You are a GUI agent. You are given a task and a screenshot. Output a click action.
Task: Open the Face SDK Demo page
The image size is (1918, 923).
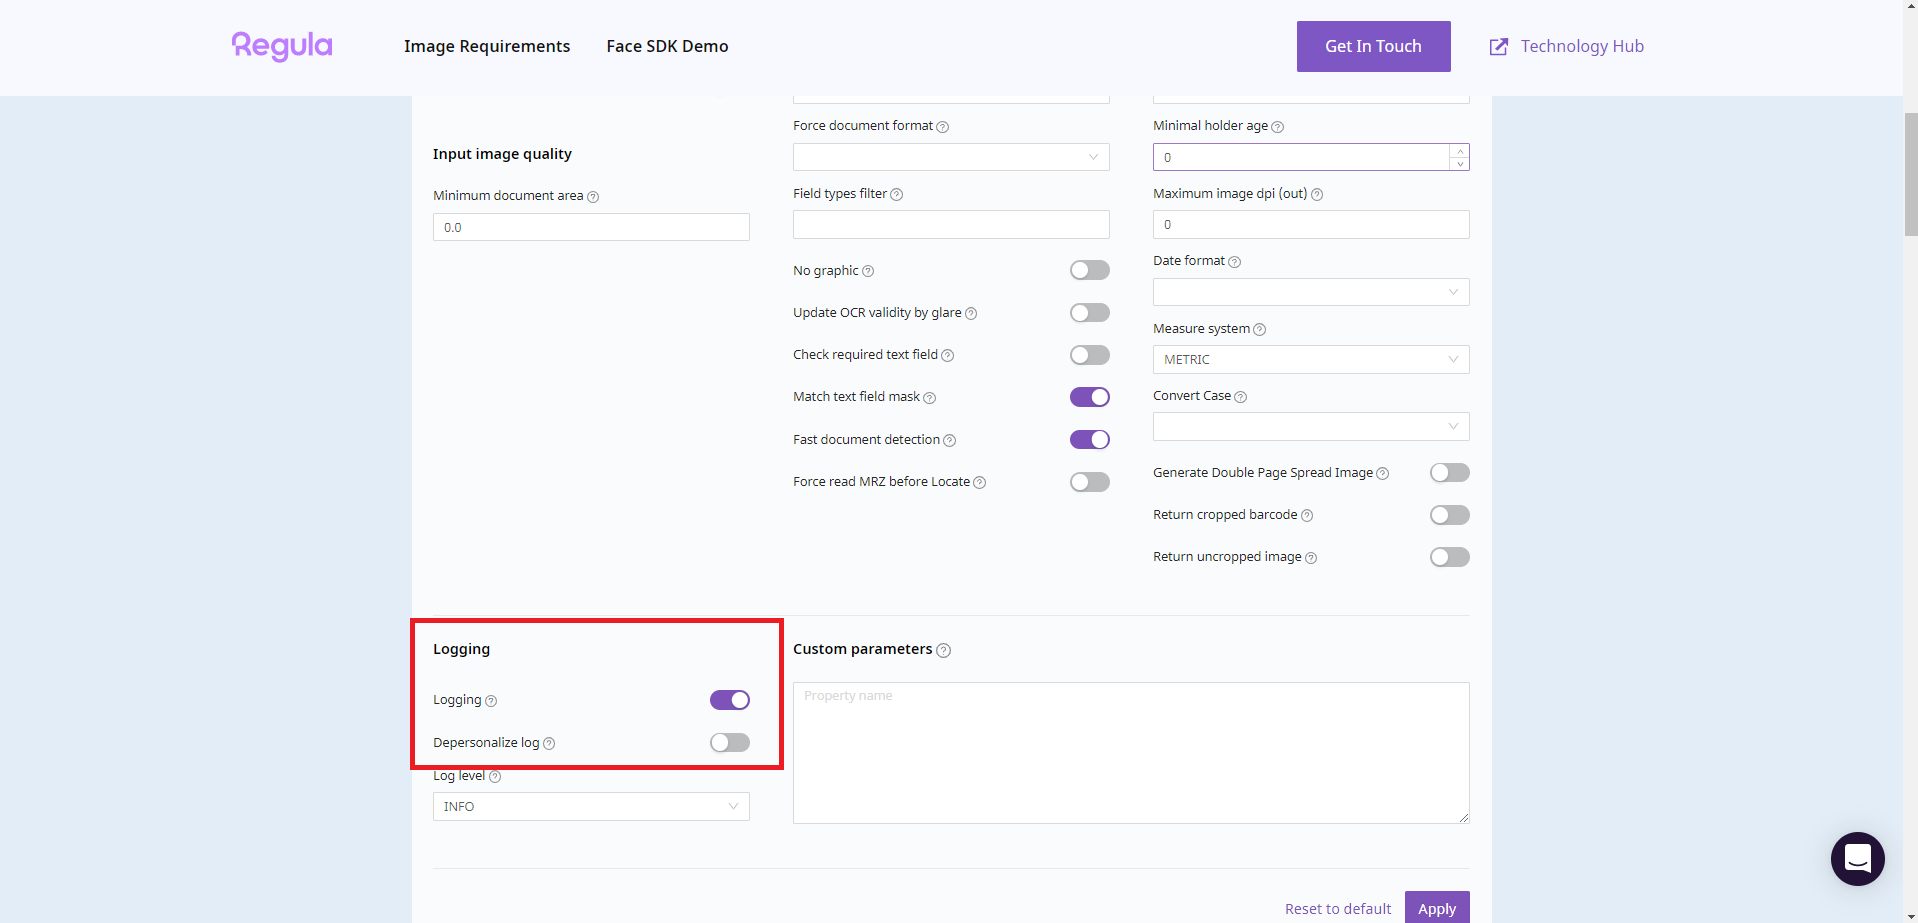click(x=667, y=46)
